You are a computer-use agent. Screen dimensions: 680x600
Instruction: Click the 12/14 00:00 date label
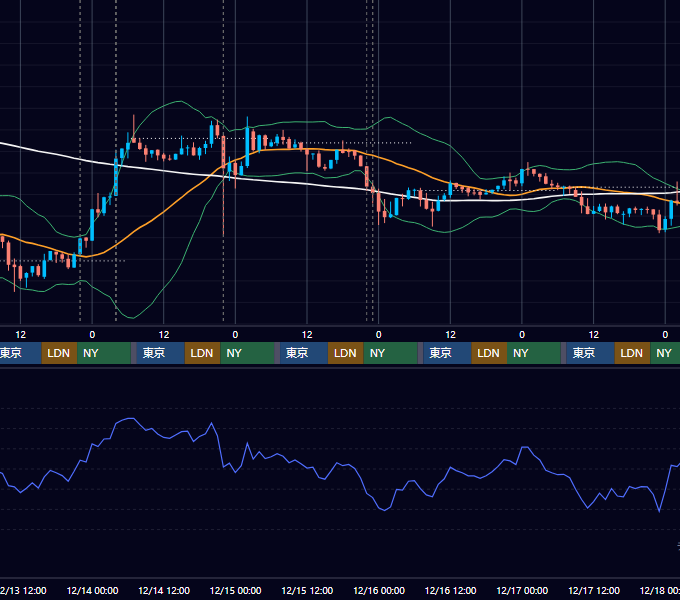tap(92, 590)
